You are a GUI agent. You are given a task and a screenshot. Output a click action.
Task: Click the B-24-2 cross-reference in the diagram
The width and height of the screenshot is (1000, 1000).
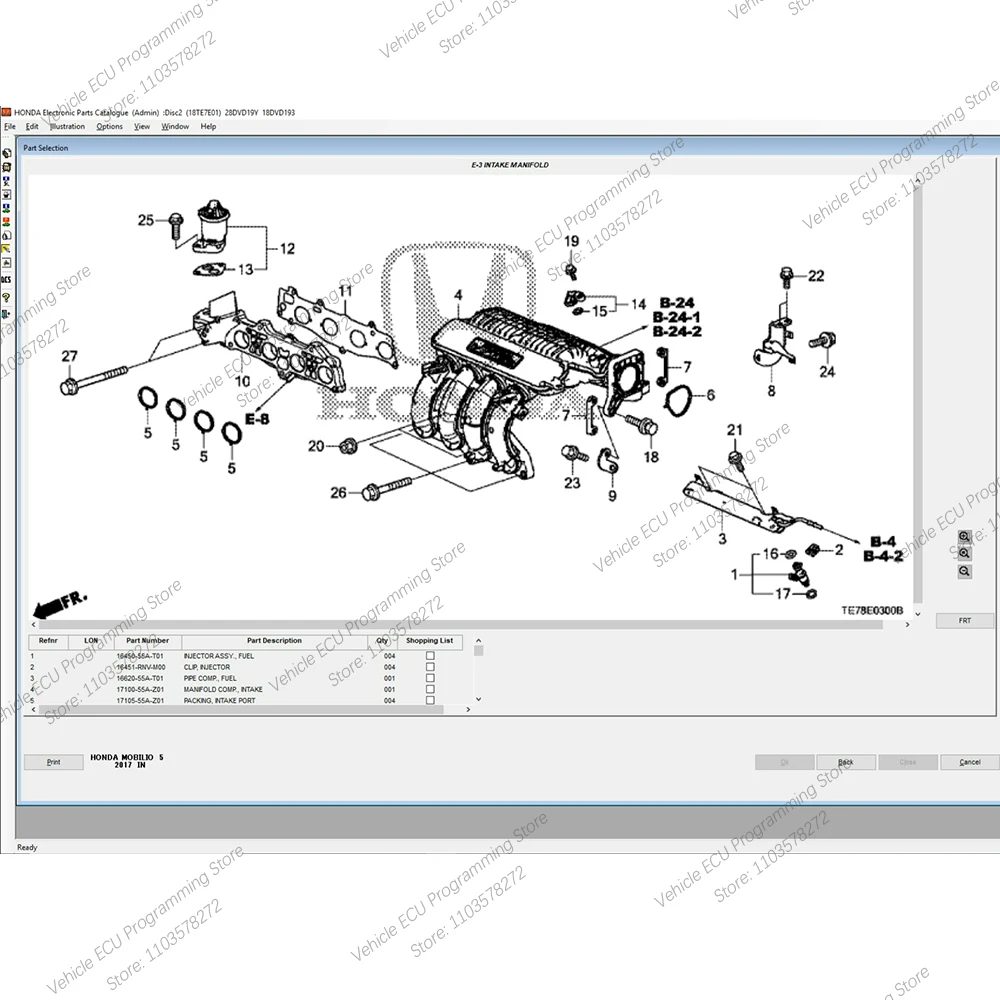(677, 332)
